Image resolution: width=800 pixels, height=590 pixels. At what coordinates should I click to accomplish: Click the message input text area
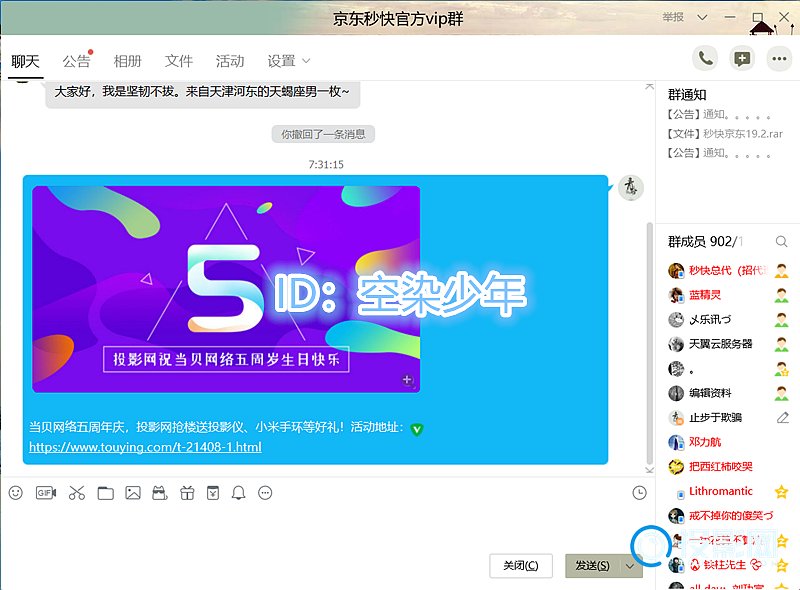tap(327, 526)
